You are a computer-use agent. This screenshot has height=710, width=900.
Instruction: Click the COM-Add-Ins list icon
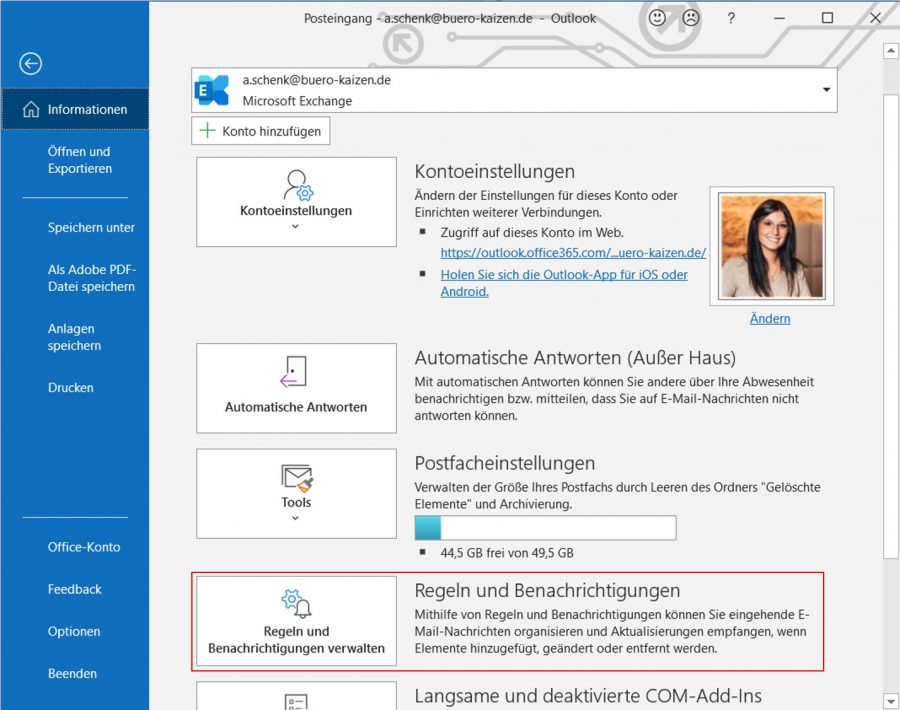tap(296, 702)
